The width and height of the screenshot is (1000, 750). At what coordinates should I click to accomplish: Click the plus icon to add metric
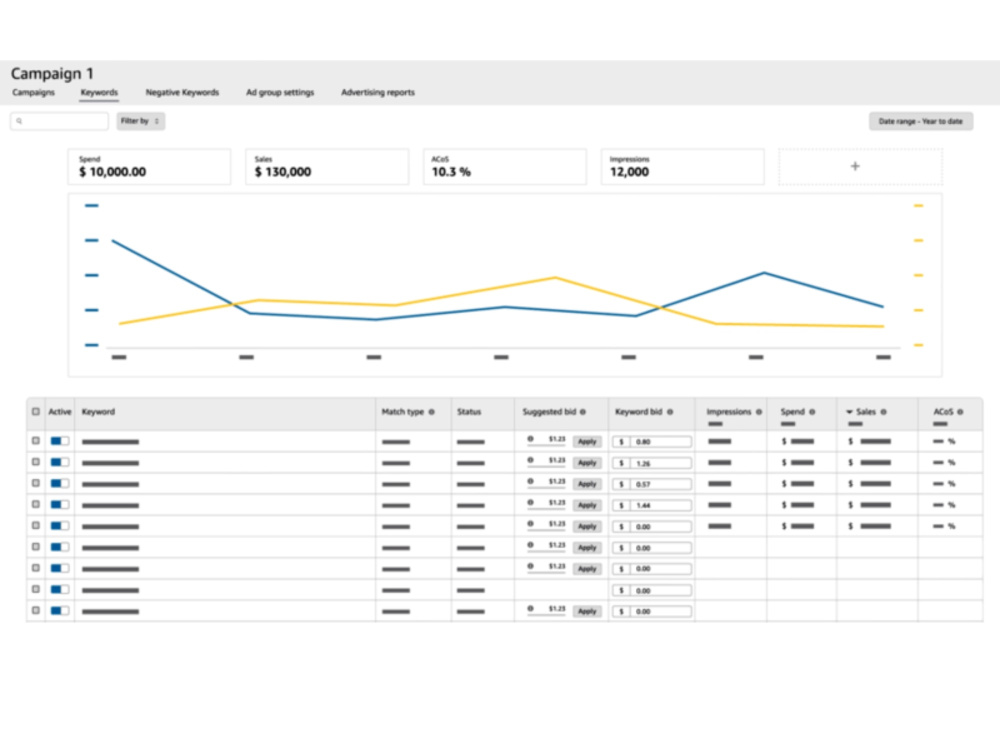[x=855, y=166]
